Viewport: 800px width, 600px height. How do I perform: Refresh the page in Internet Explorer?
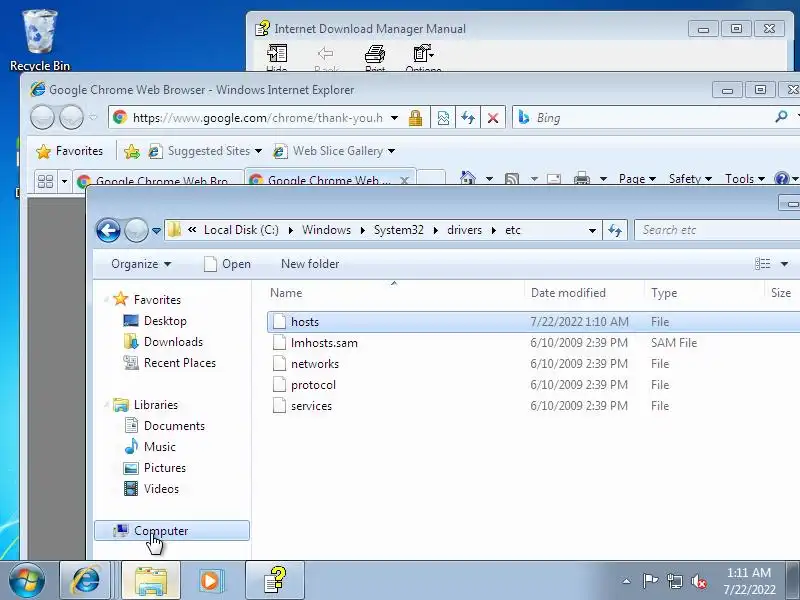tap(468, 118)
